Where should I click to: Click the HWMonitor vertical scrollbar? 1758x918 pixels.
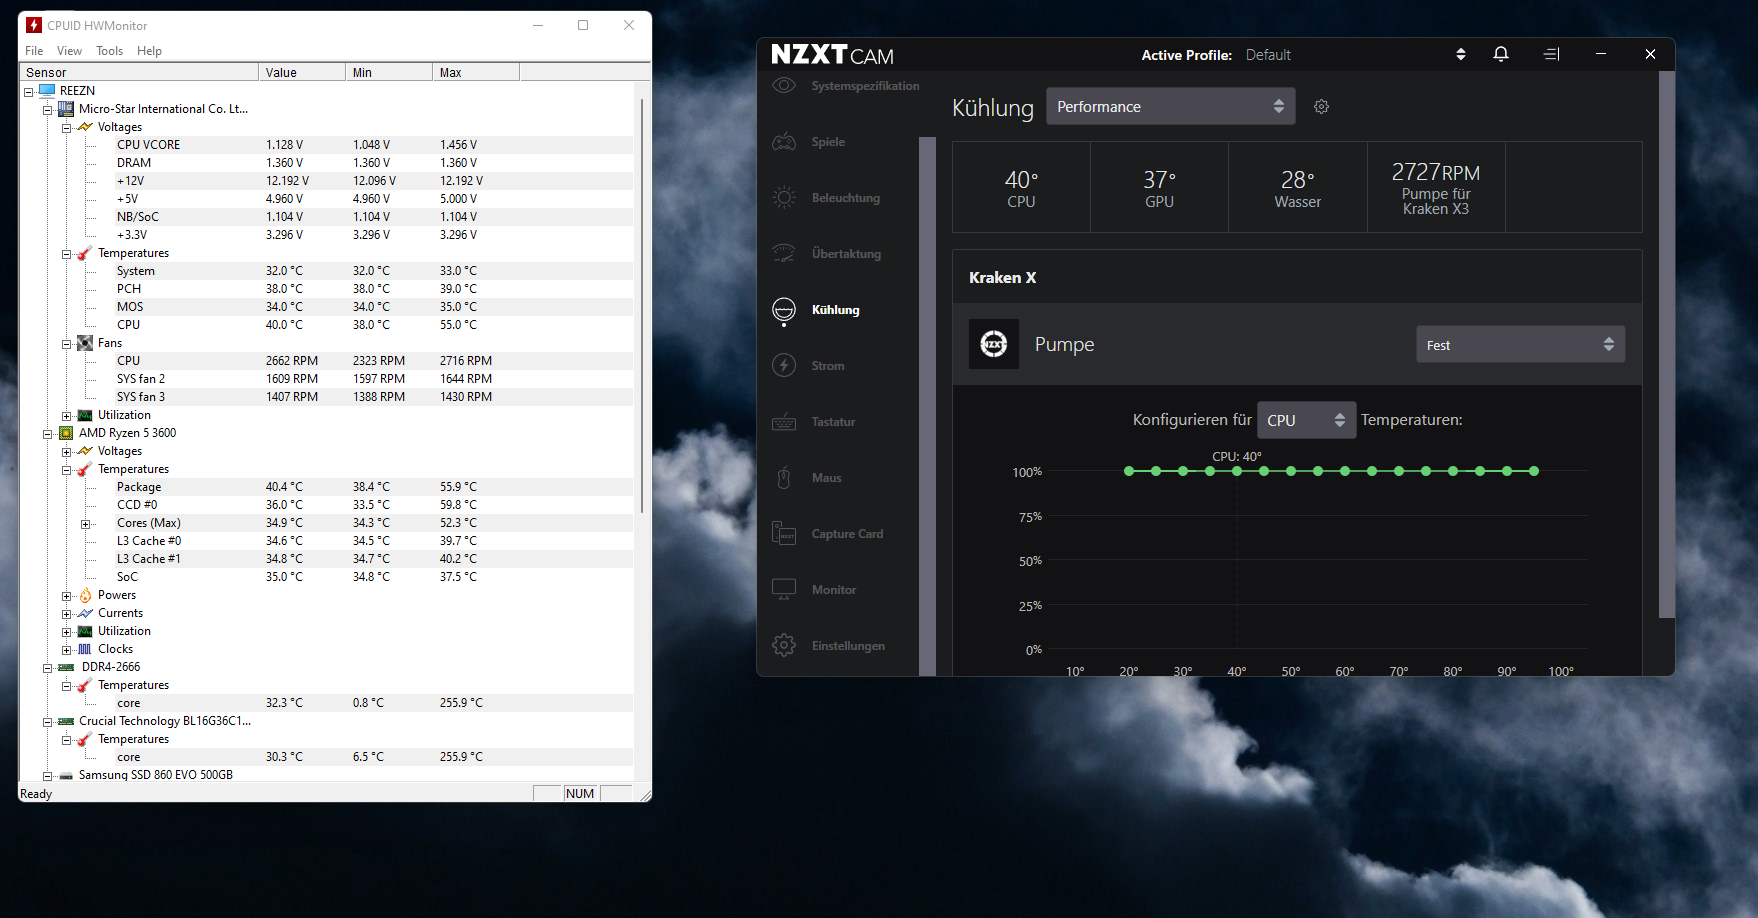642,306
